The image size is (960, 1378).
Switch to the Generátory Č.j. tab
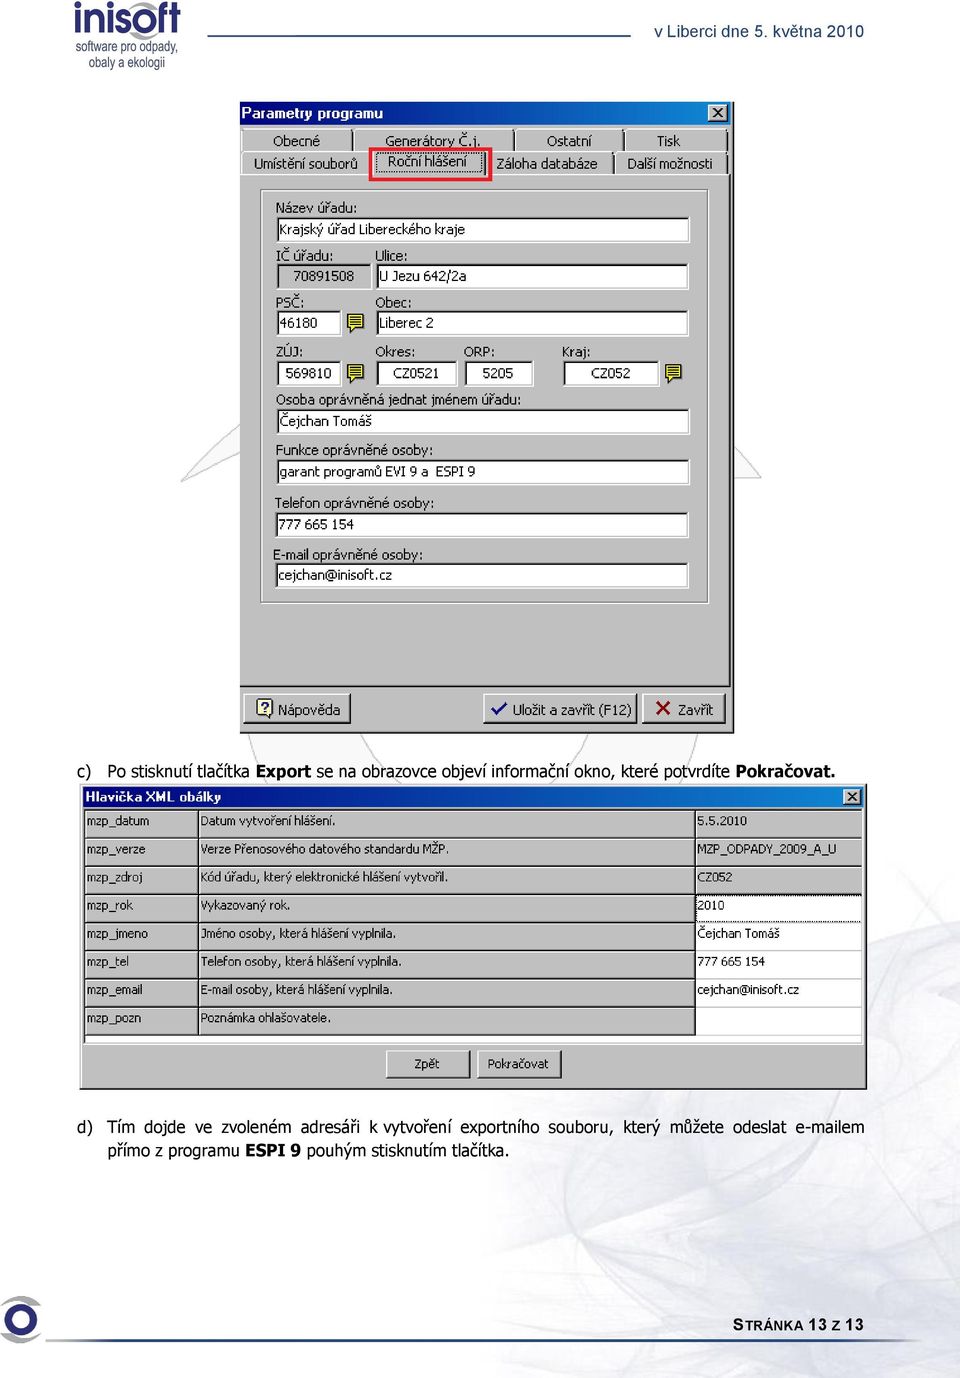pyautogui.click(x=433, y=141)
